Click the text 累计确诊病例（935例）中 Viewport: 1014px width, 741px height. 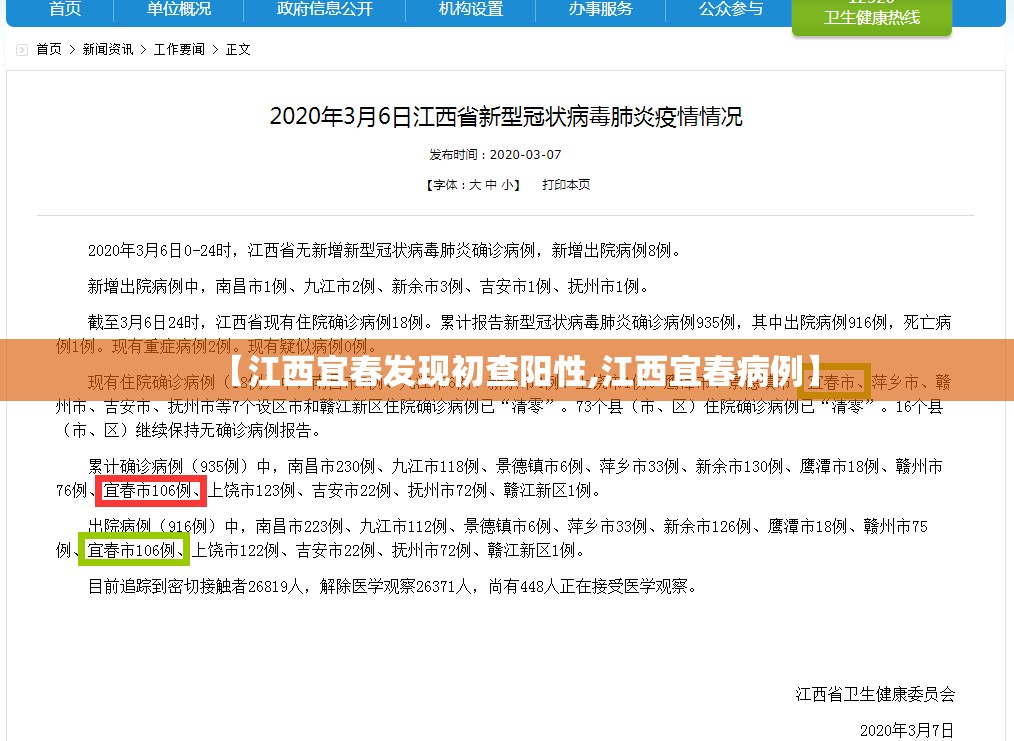click(179, 466)
